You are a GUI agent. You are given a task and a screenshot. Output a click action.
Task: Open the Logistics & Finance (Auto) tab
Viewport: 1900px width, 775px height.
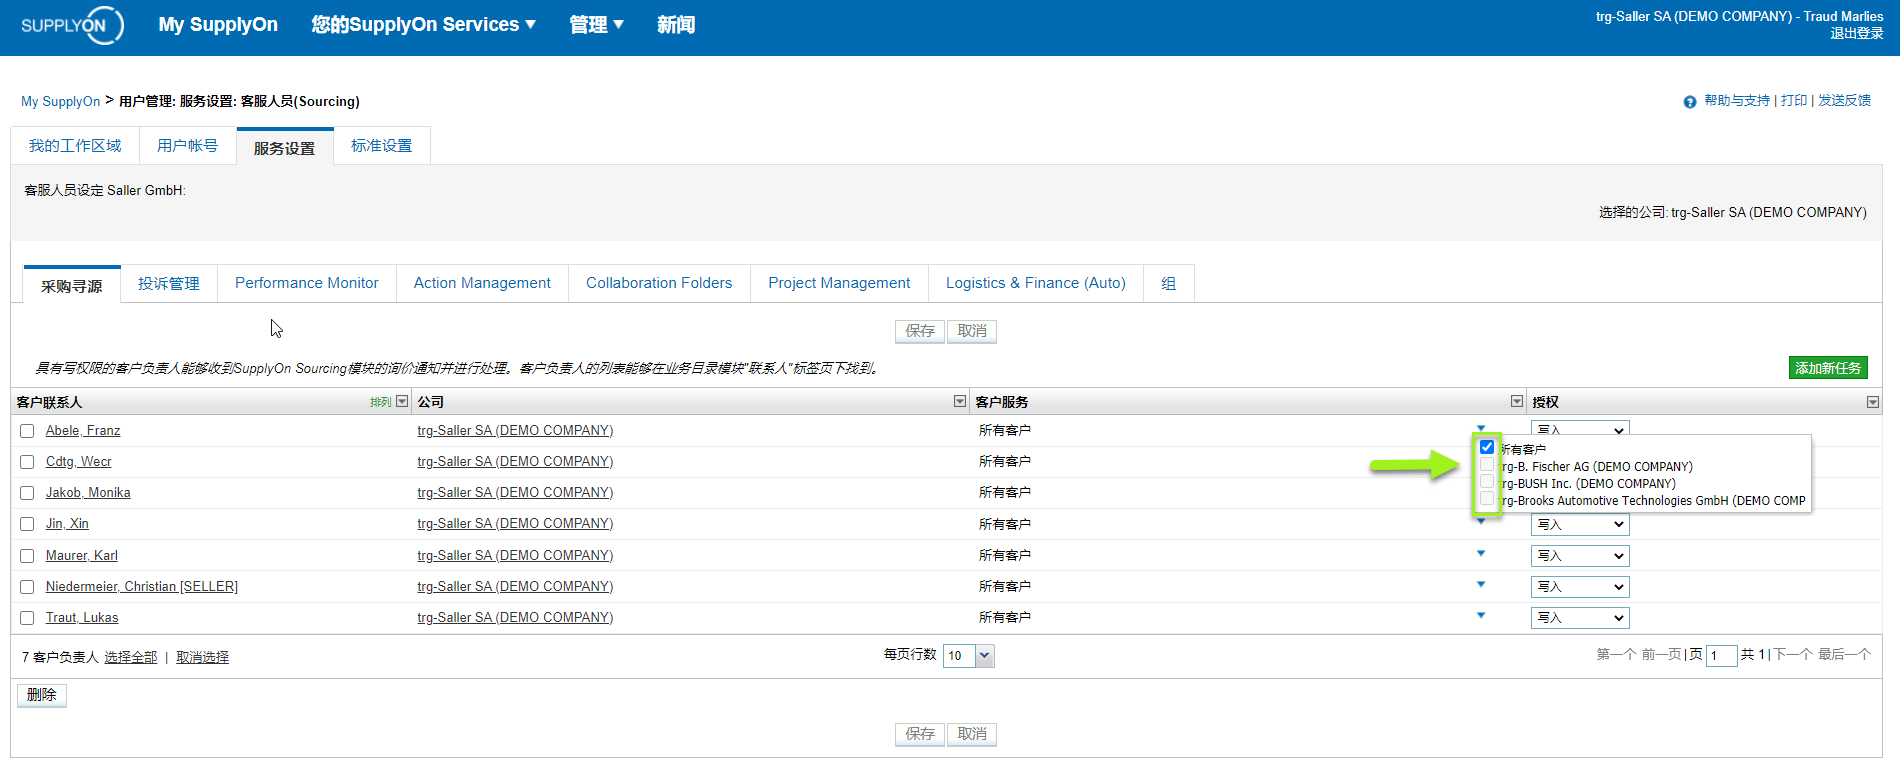click(x=1036, y=284)
